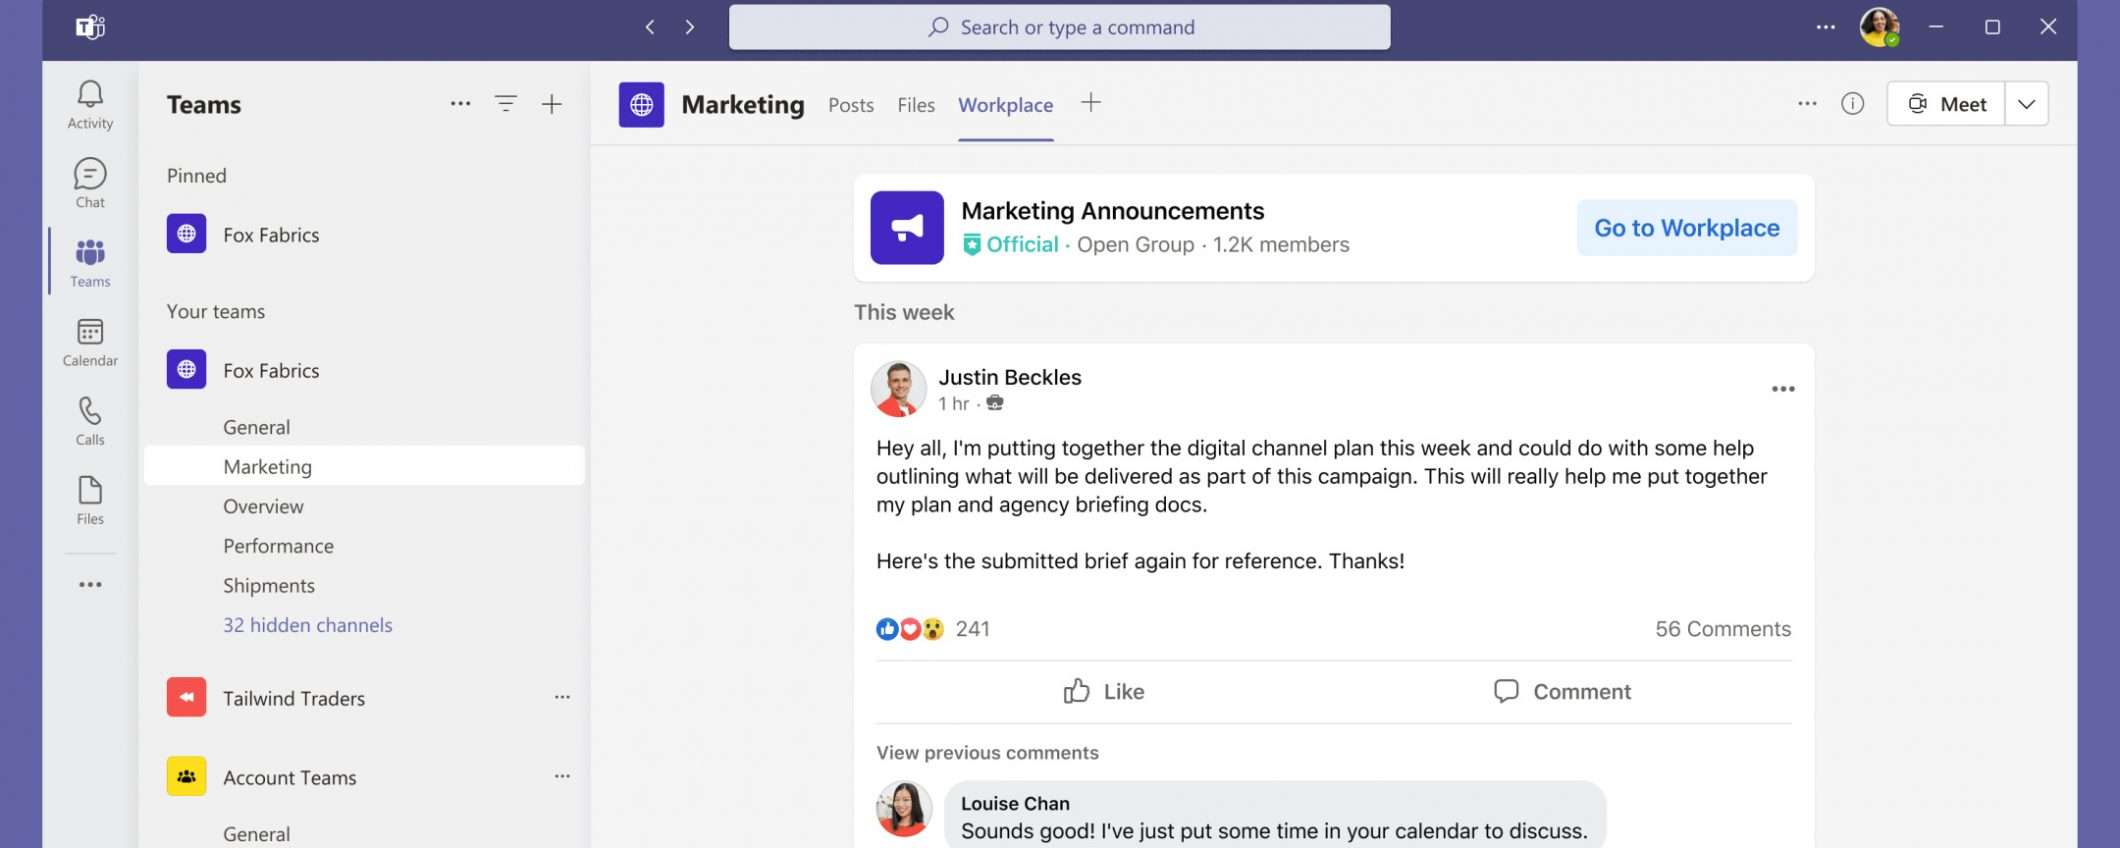Image resolution: width=2120 pixels, height=848 pixels.
Task: Click the Marketing Announcements megaphone icon
Action: pos(907,228)
